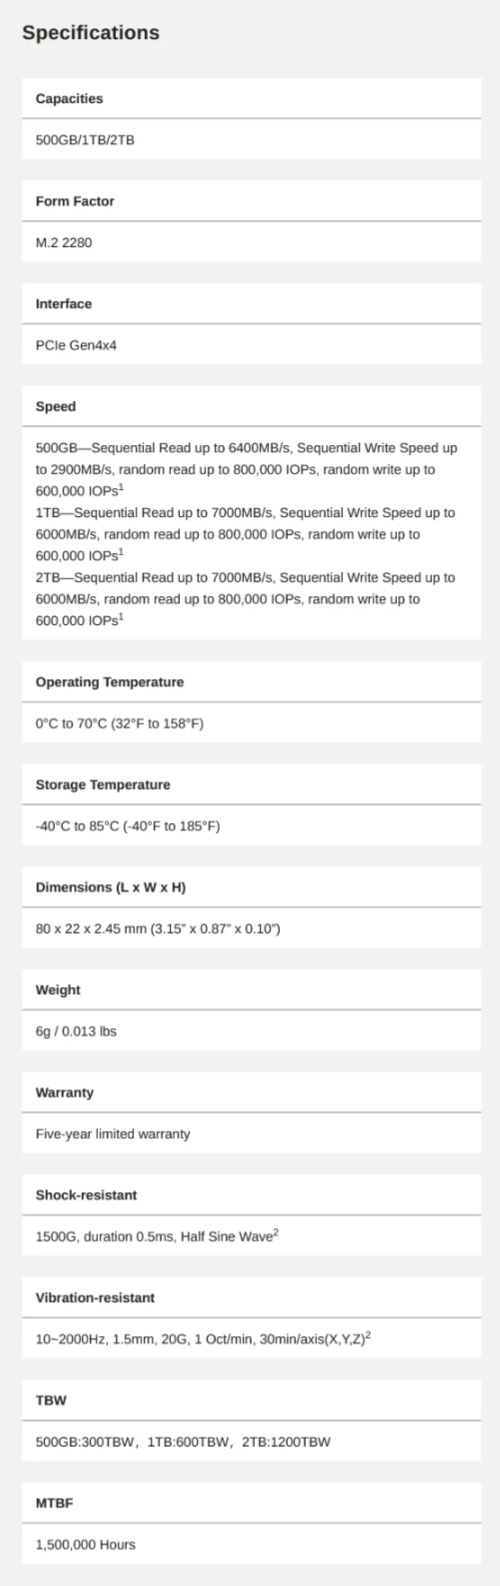Select the Speed section header
The width and height of the screenshot is (500, 1586).
click(x=56, y=407)
